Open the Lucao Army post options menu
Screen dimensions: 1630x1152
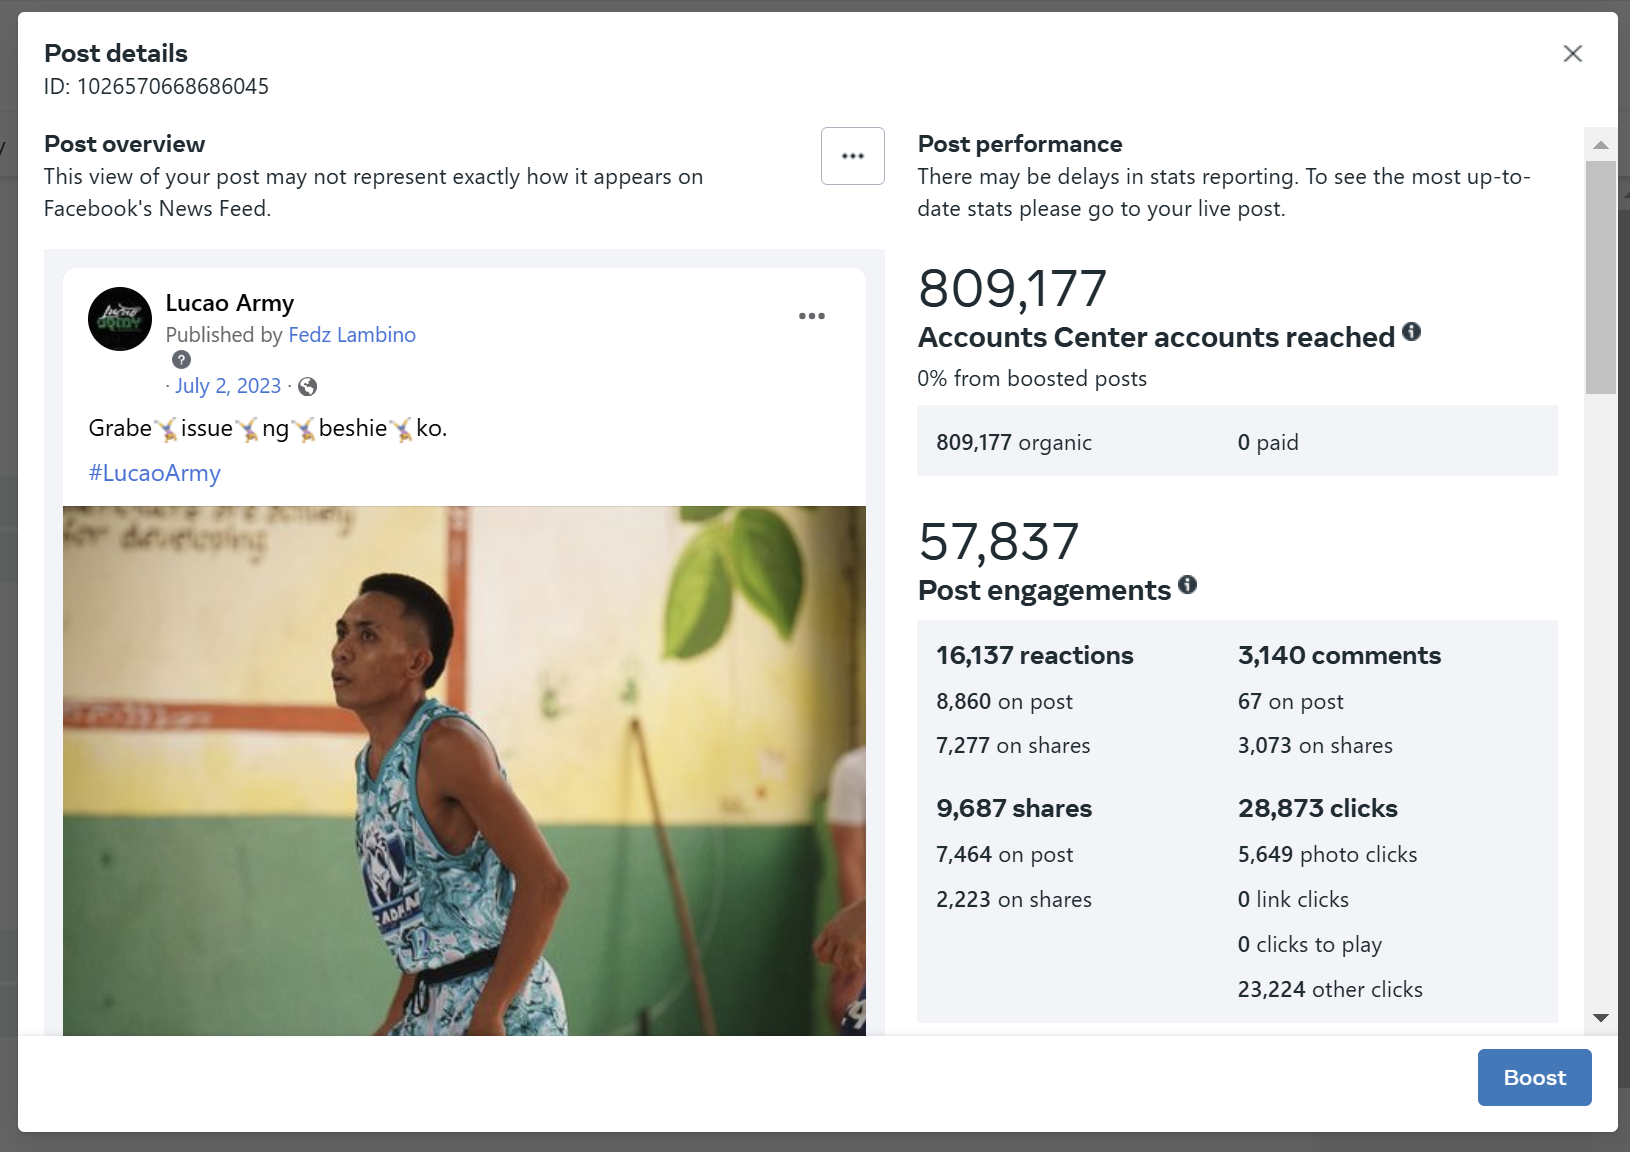pyautogui.click(x=811, y=316)
